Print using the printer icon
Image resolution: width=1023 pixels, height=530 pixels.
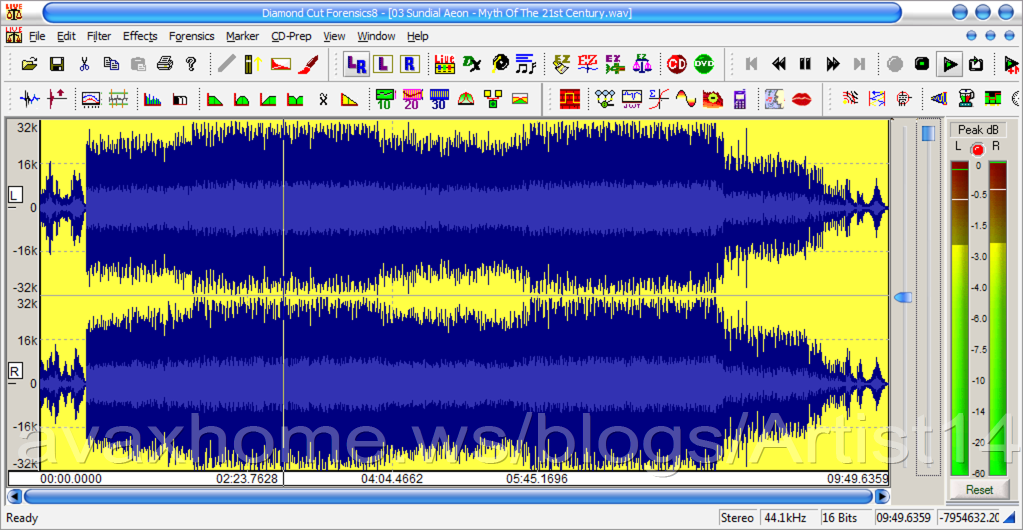click(x=164, y=64)
